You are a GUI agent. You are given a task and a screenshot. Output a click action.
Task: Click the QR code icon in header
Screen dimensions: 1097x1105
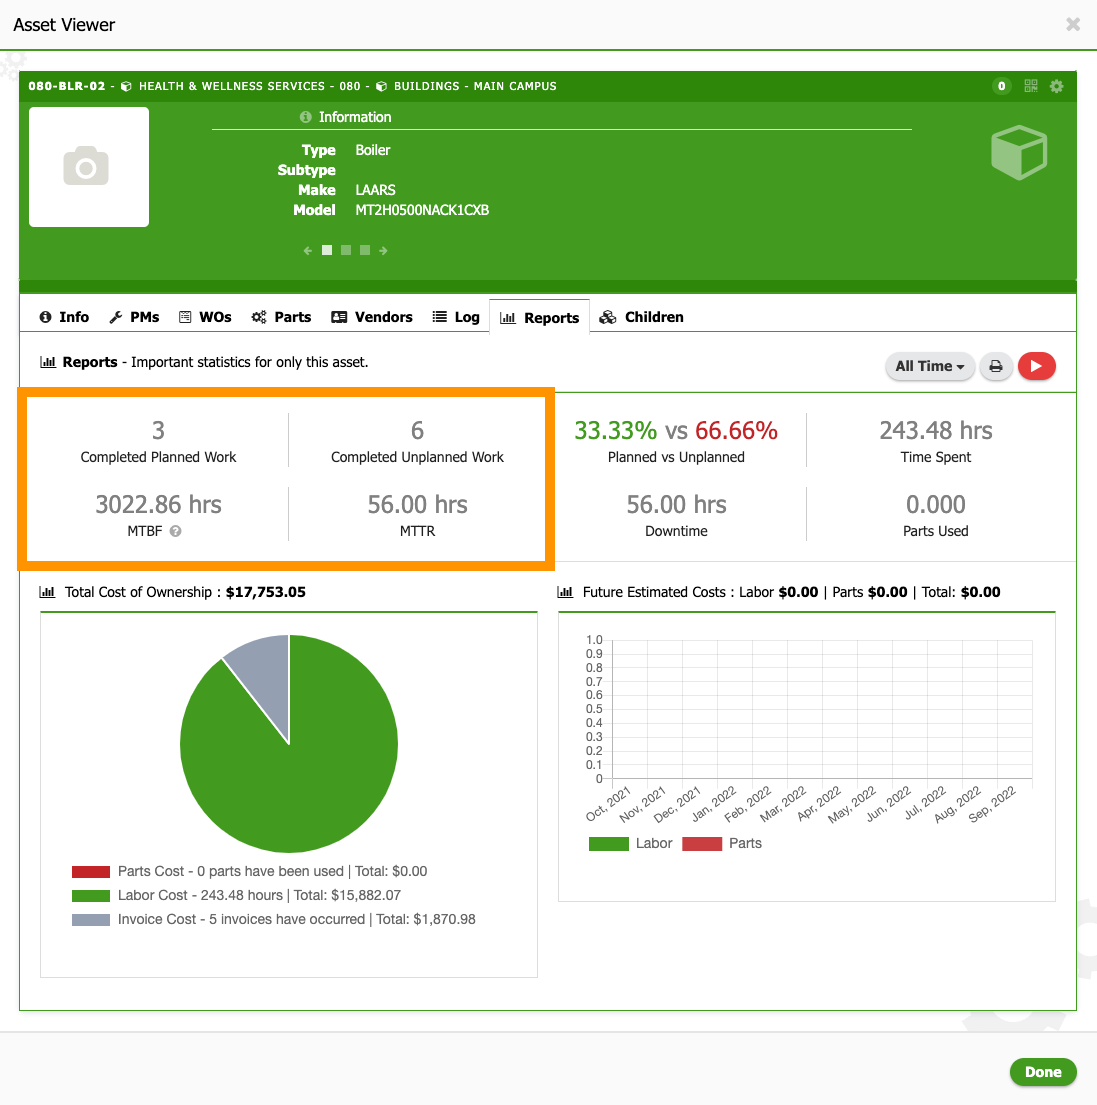(x=1031, y=86)
